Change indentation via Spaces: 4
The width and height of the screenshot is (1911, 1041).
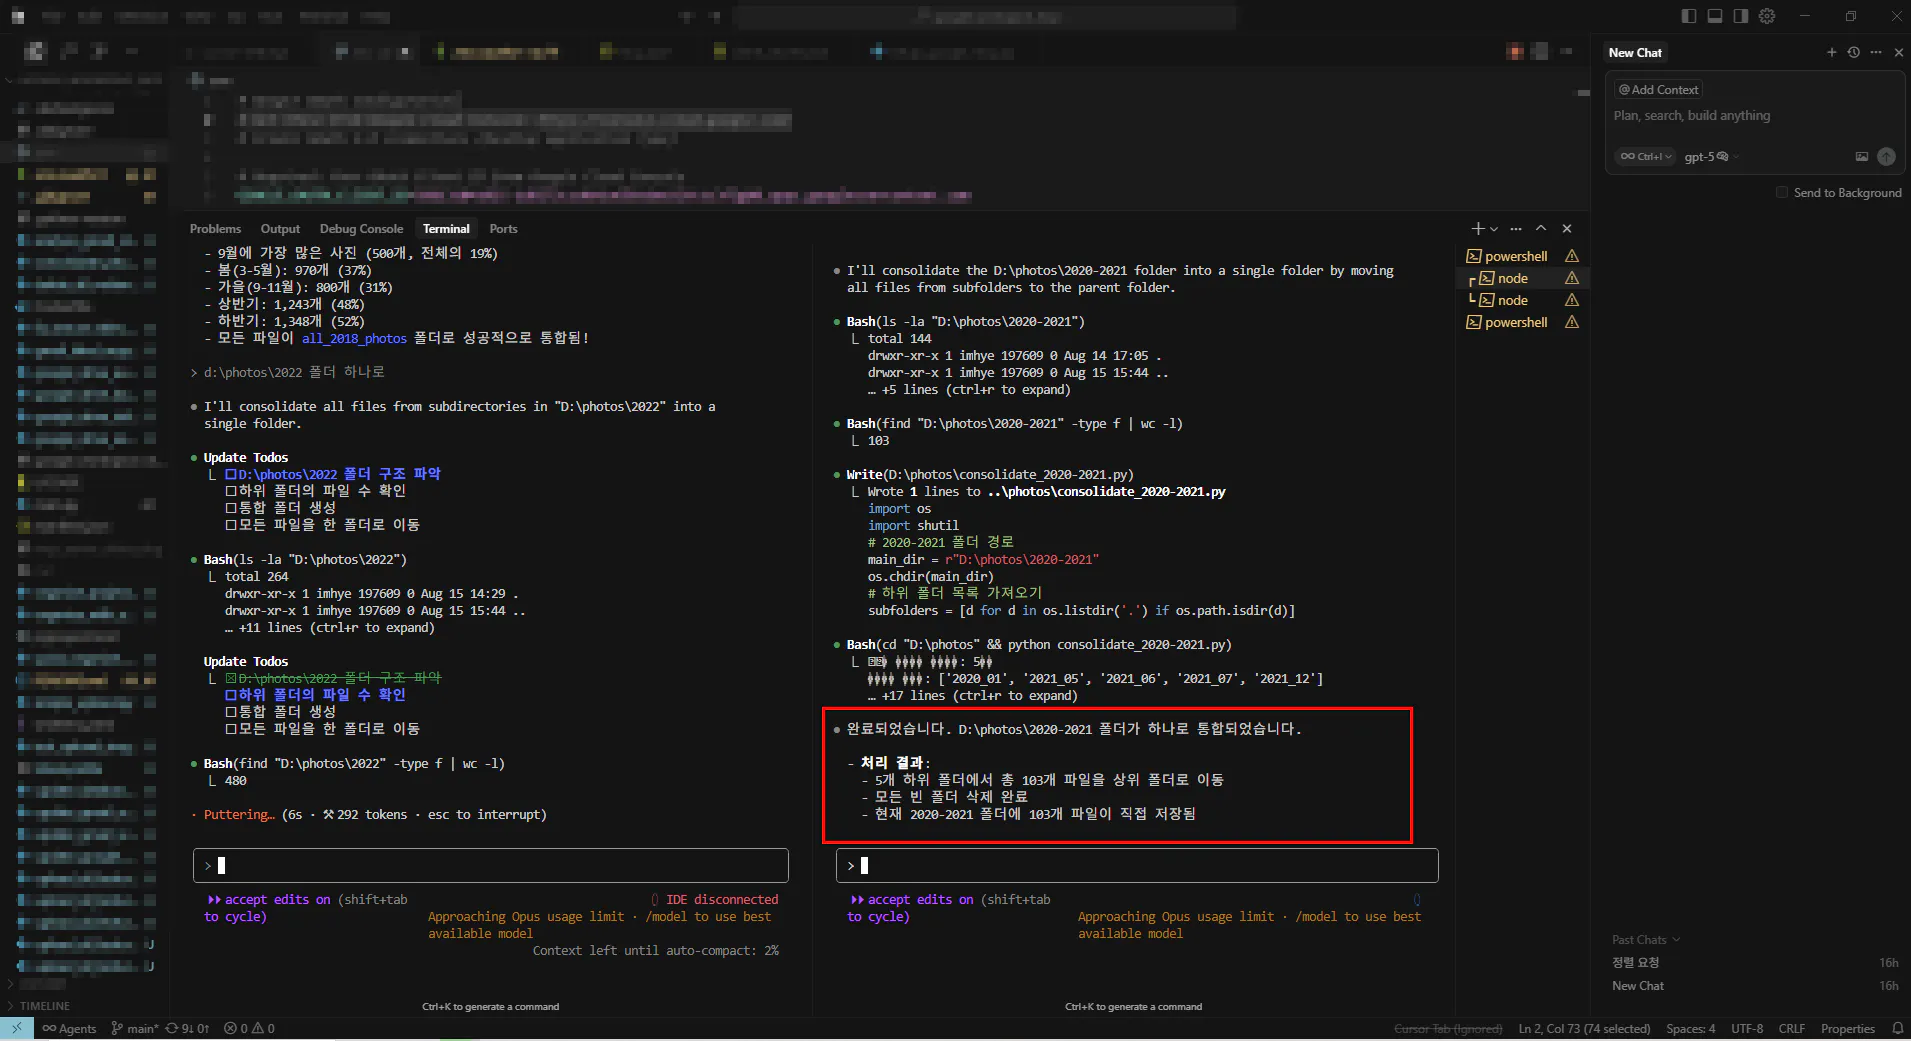[1690, 1028]
